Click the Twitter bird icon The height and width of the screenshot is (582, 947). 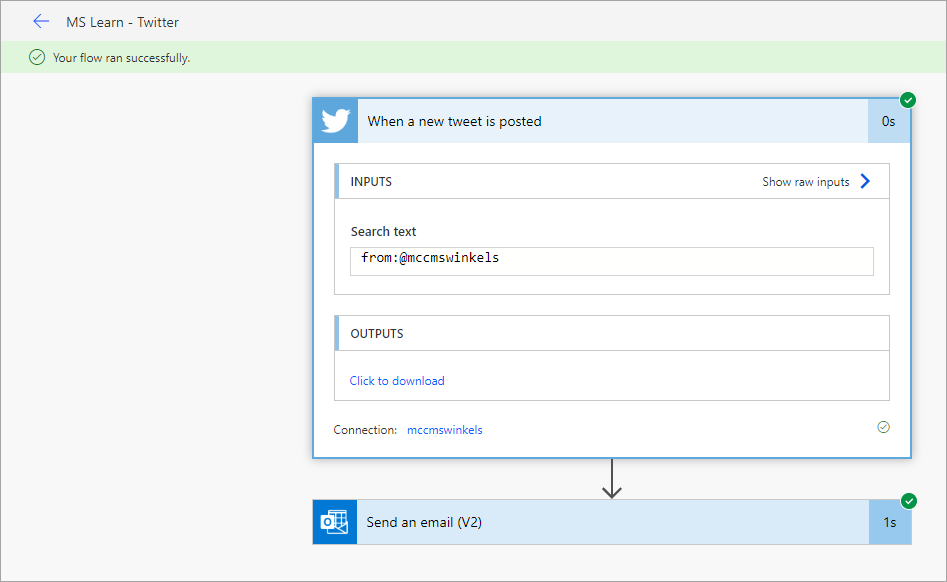(x=335, y=121)
